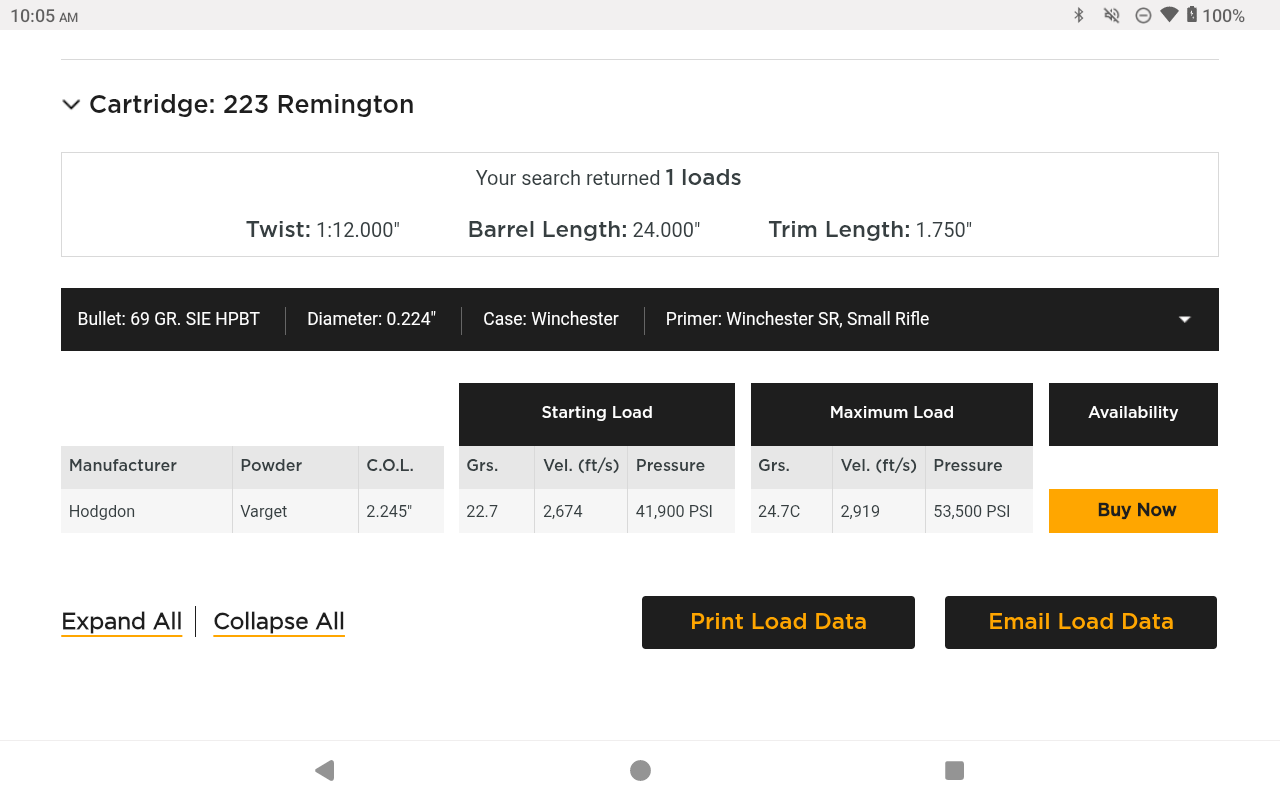
Task: Tap the muted notifications bell icon
Action: click(x=1111, y=15)
